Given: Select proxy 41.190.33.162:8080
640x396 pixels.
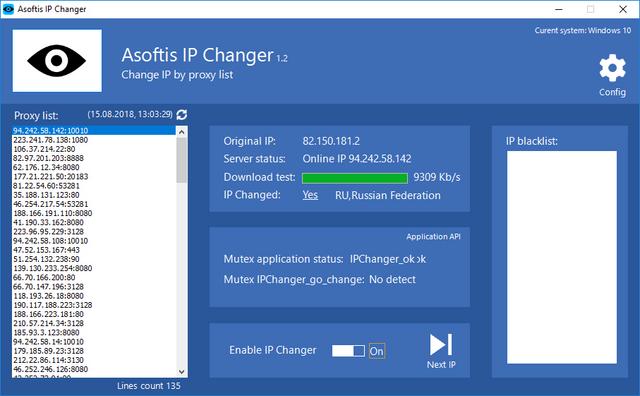Looking at the screenshot, I should point(94,222).
